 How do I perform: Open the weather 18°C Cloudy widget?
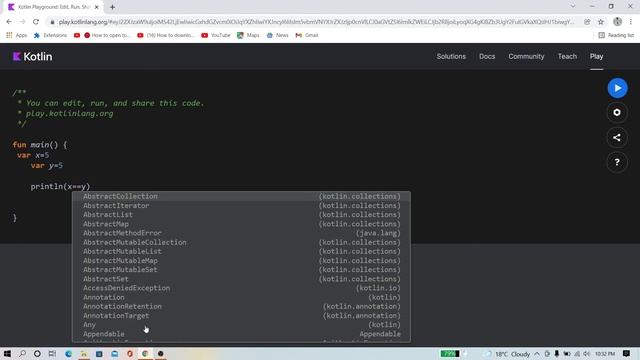[x=507, y=354]
